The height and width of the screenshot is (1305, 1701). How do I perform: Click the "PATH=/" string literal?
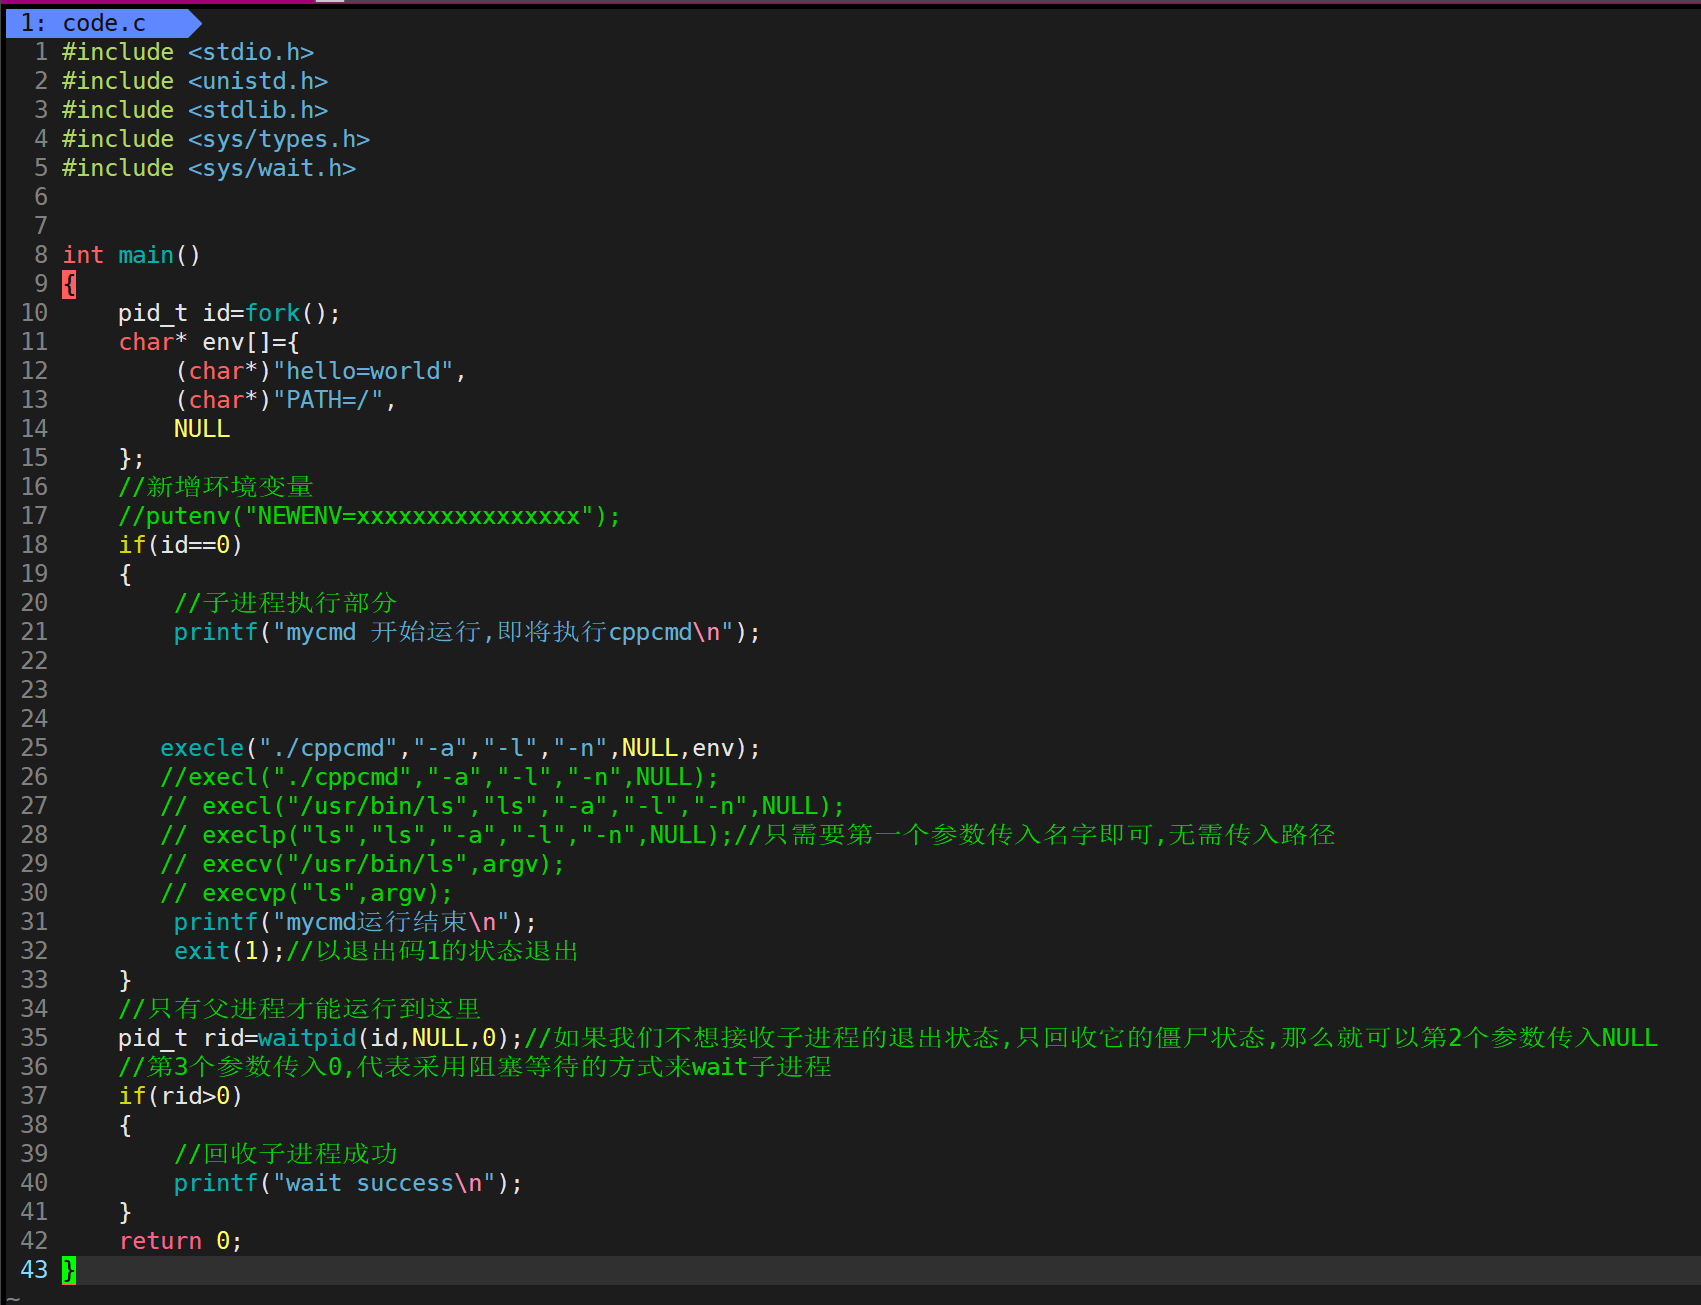pos(328,400)
